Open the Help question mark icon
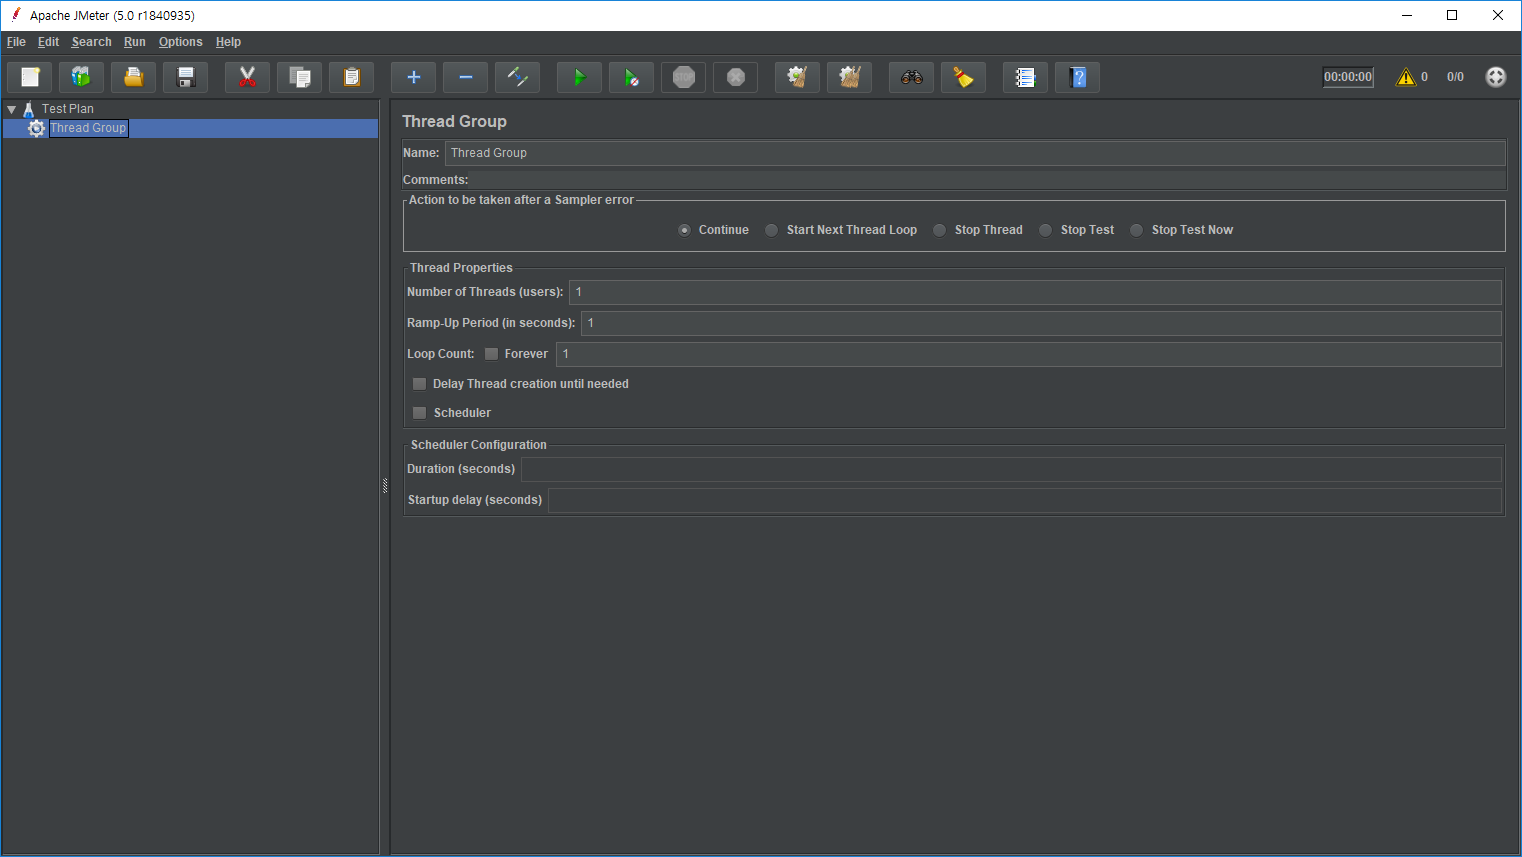This screenshot has height=857, width=1522. click(1078, 77)
